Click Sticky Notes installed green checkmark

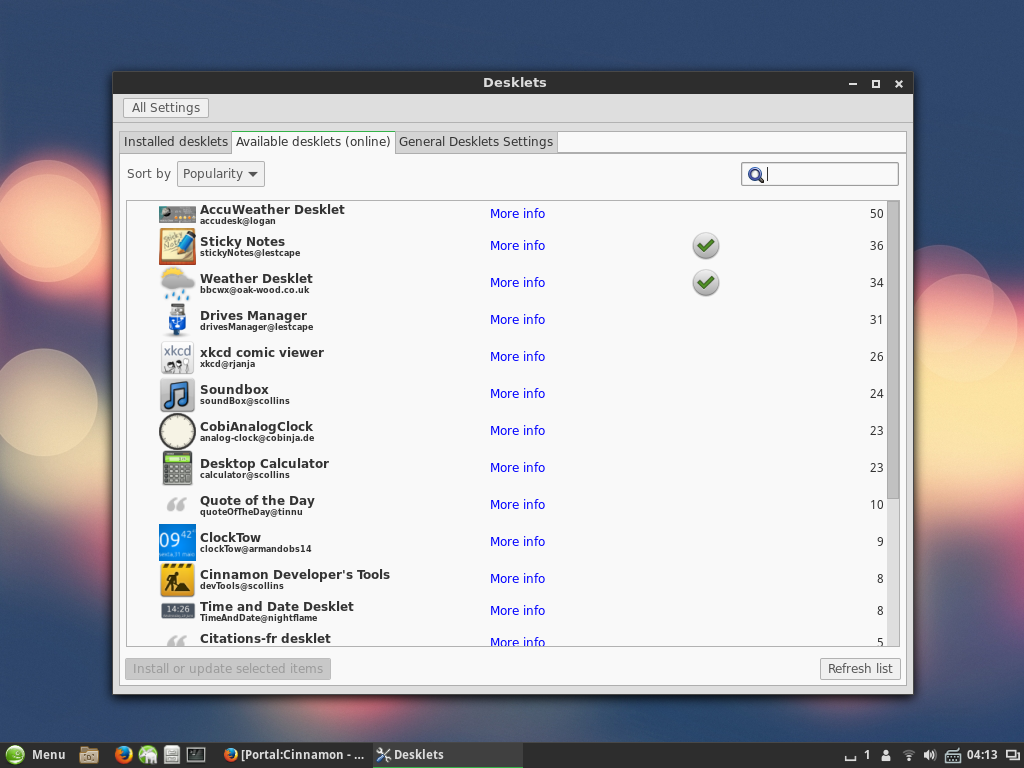(706, 246)
